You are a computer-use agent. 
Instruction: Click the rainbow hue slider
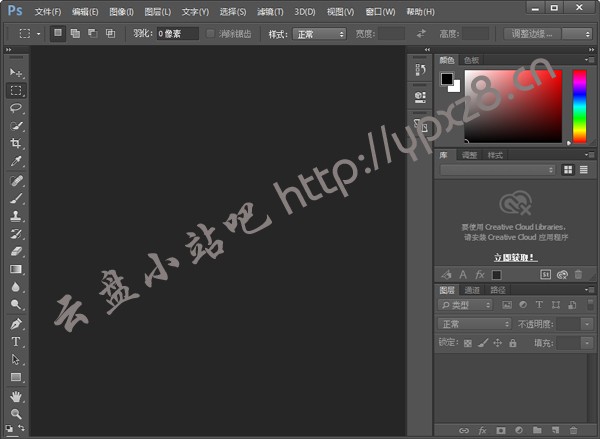click(579, 106)
